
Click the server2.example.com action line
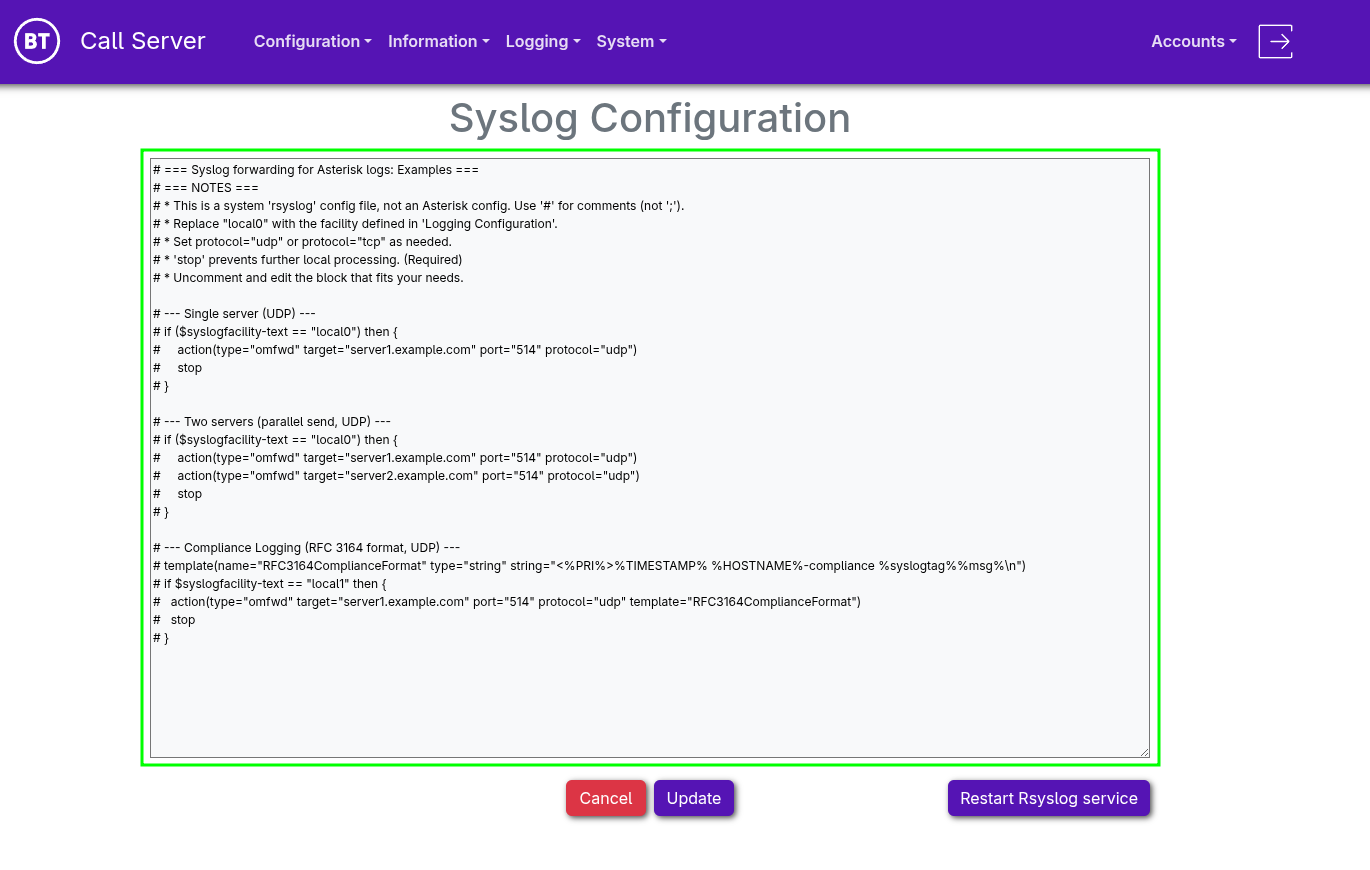[x=396, y=476]
